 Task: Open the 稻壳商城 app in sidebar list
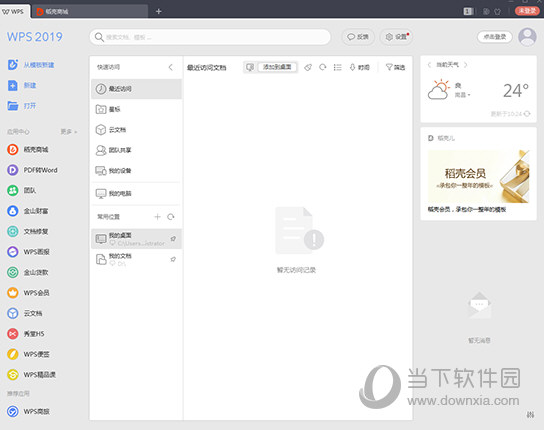coord(28,150)
